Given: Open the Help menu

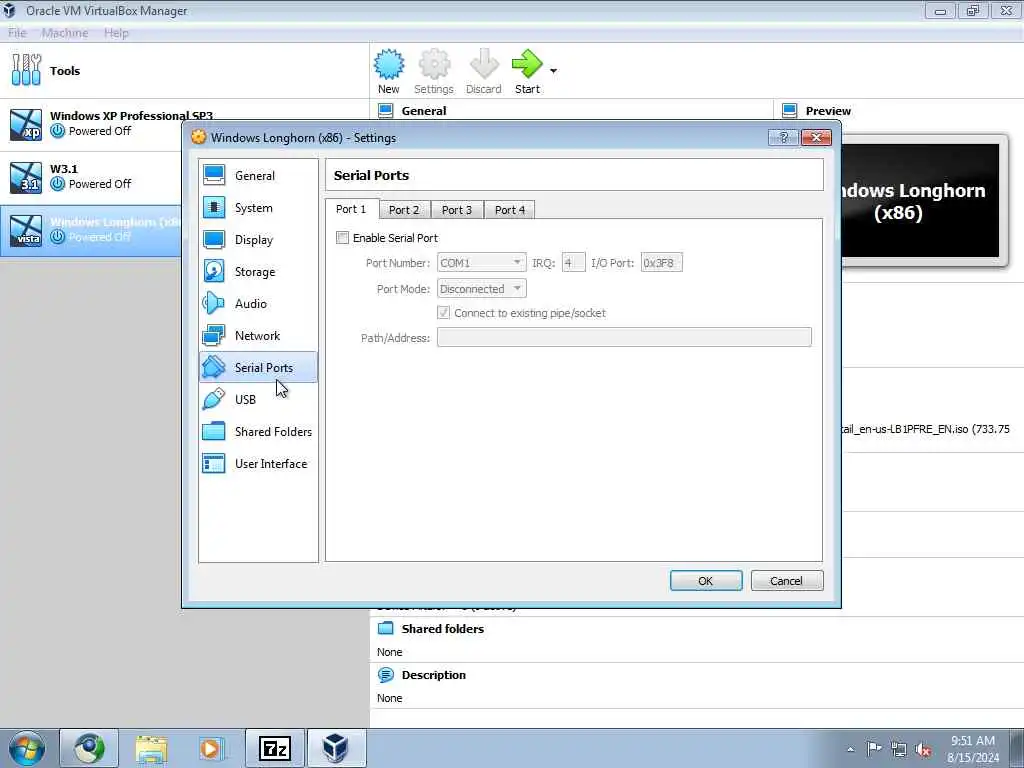Looking at the screenshot, I should point(116,33).
